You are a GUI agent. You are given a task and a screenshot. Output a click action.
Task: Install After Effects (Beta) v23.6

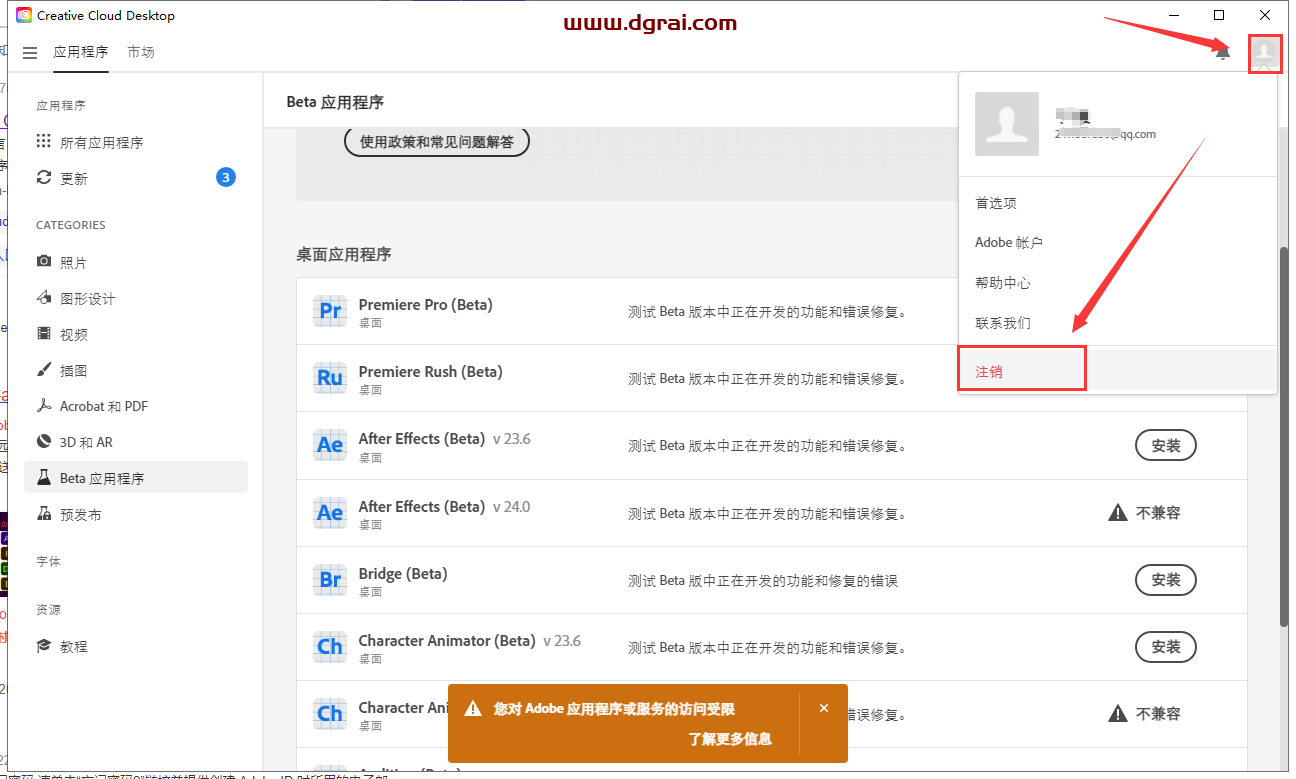pos(1166,446)
